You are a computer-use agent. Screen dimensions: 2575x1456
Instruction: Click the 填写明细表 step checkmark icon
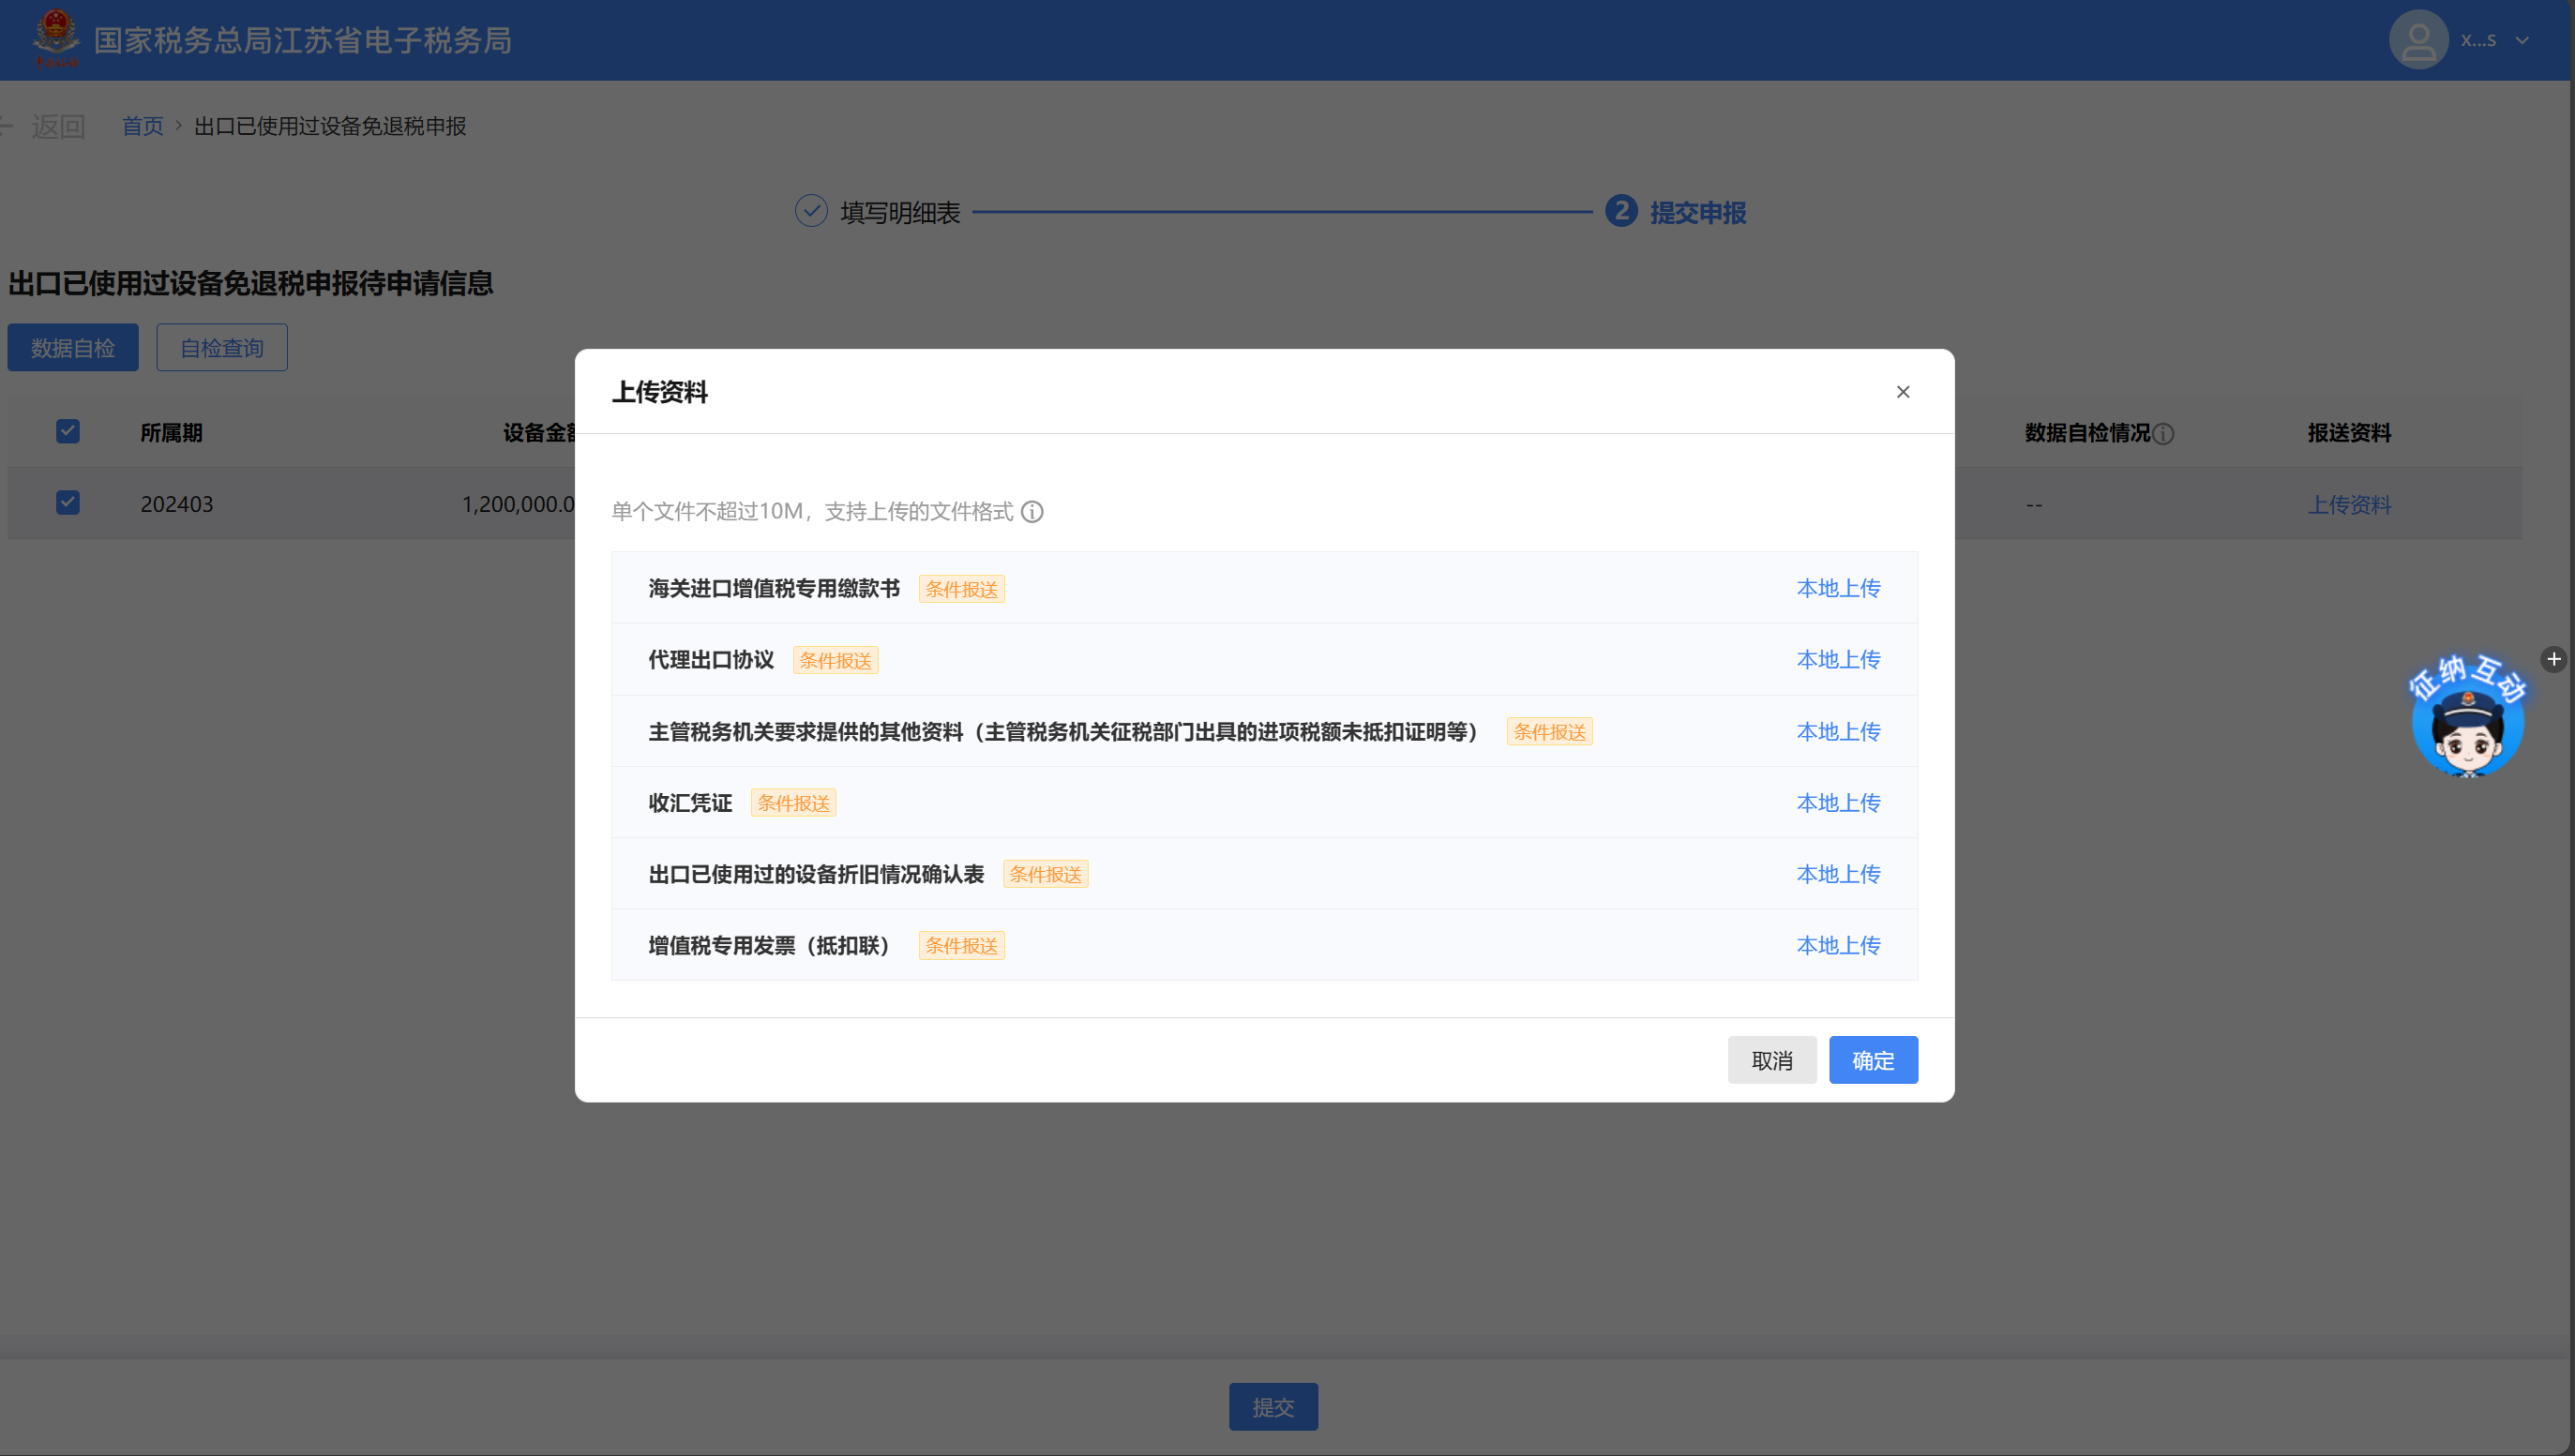[811, 211]
